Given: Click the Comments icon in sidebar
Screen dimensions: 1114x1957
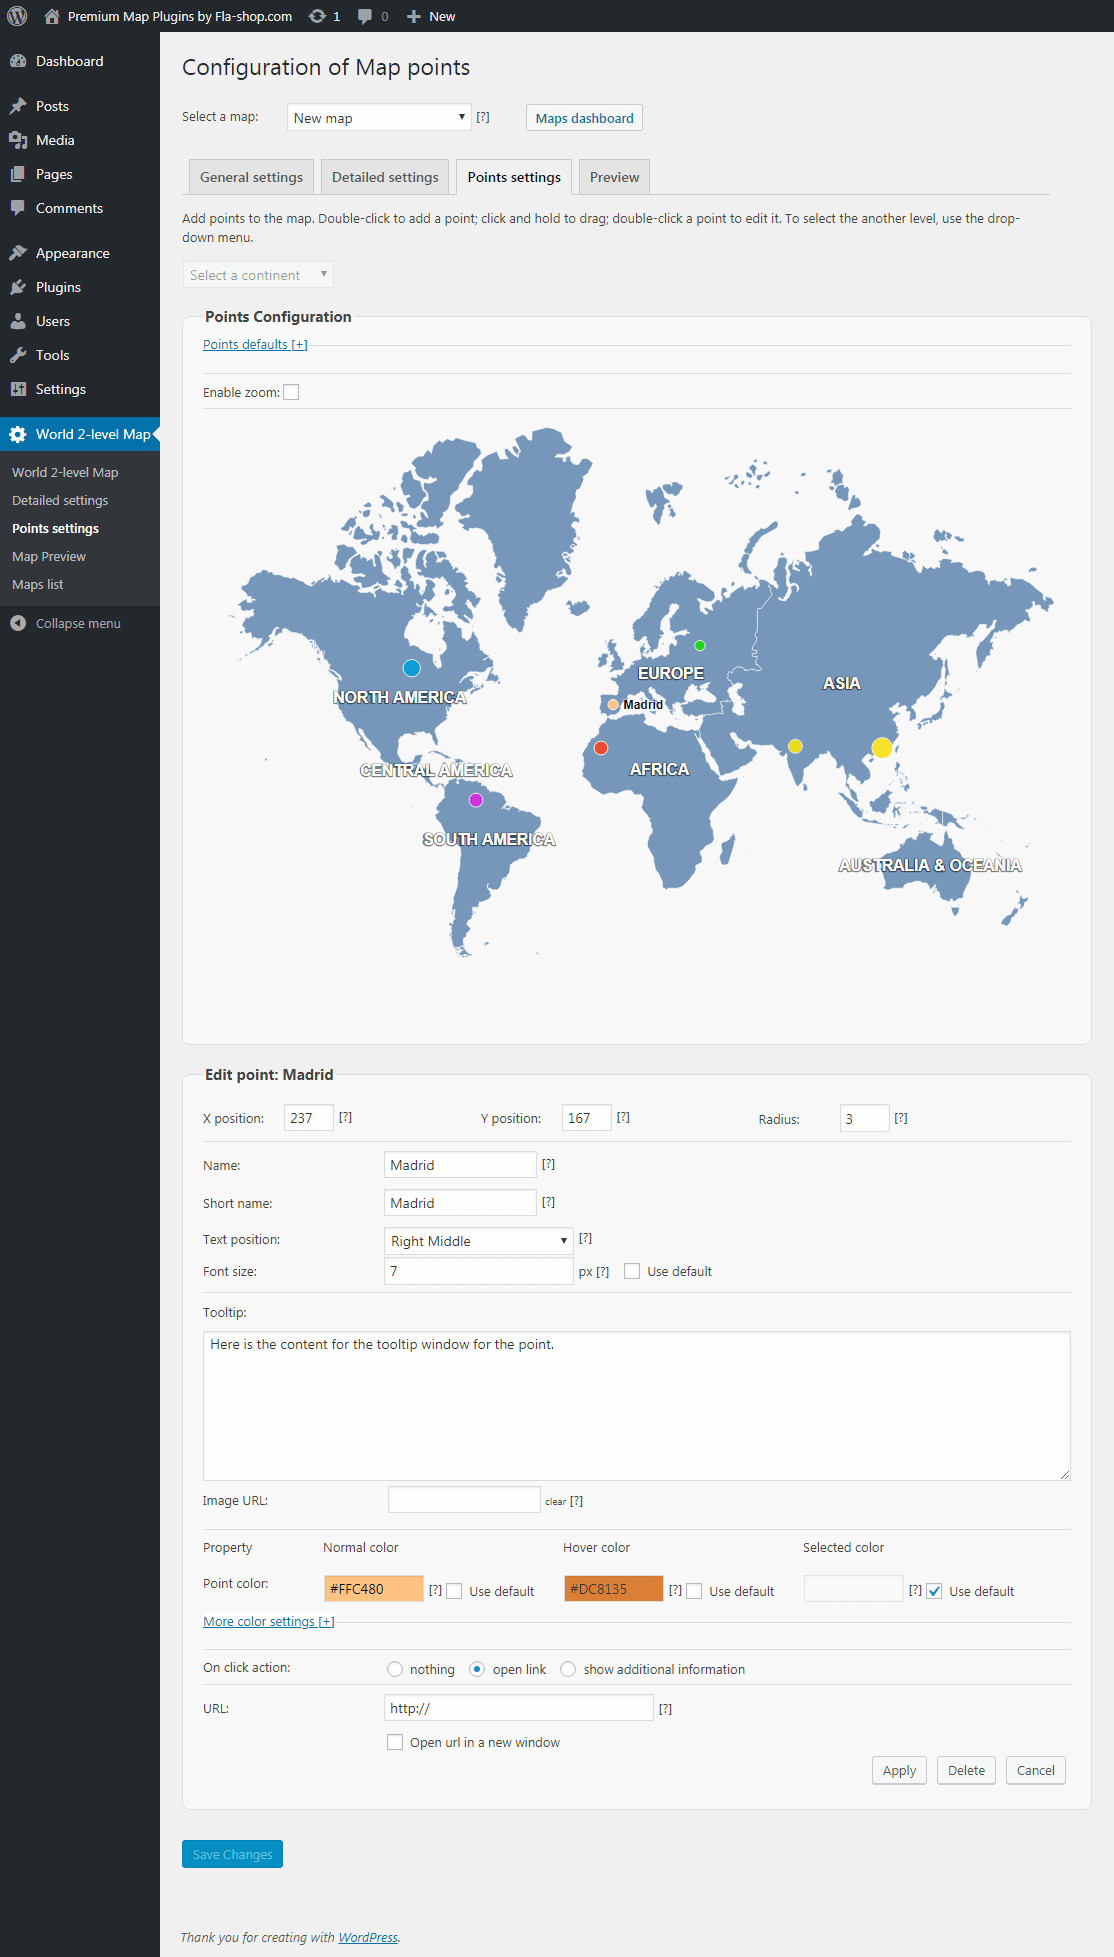Looking at the screenshot, I should click(18, 208).
